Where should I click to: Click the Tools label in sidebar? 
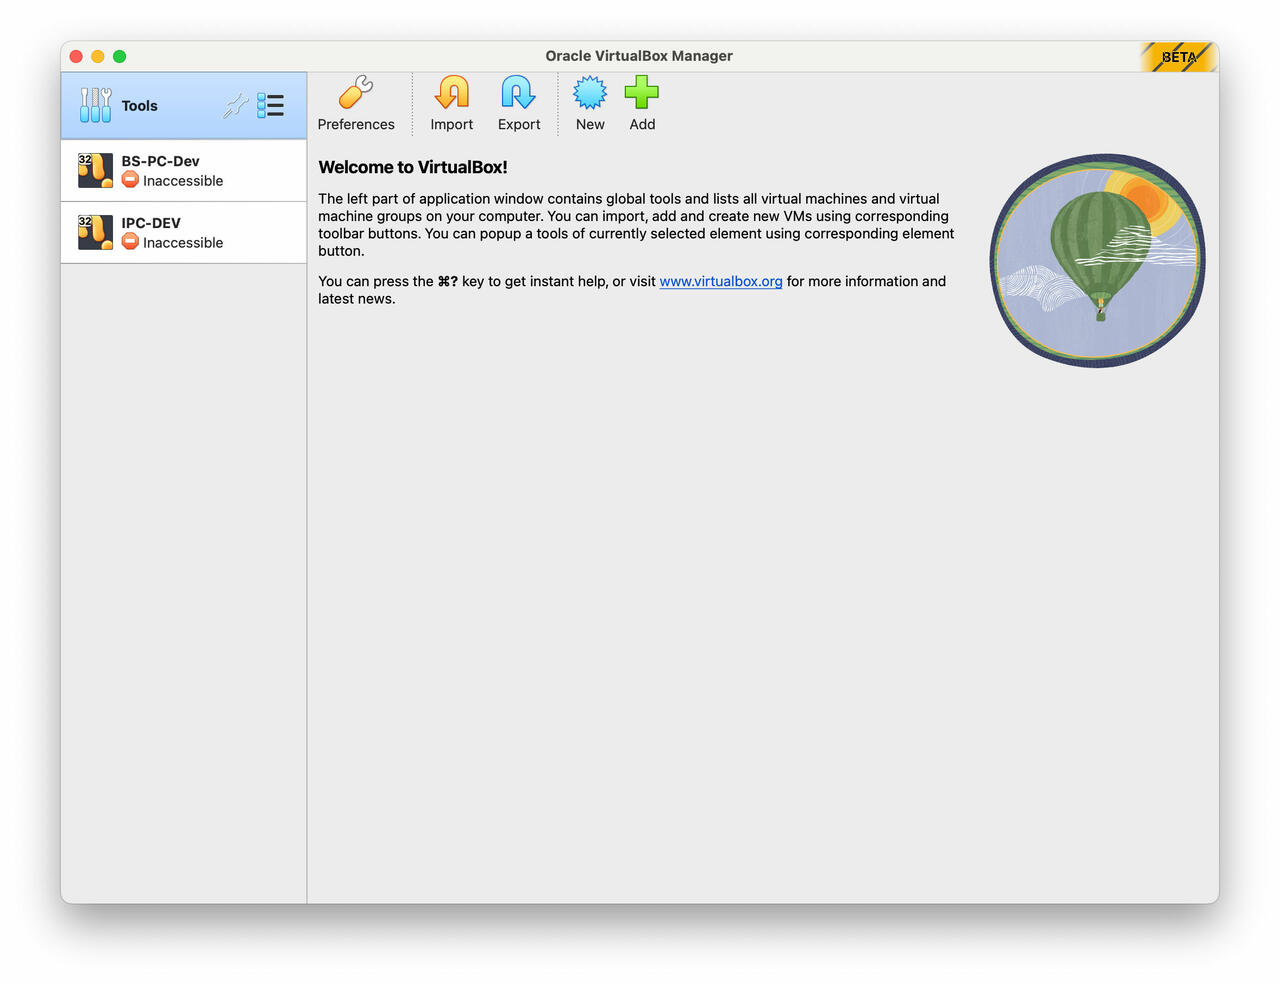(x=140, y=106)
